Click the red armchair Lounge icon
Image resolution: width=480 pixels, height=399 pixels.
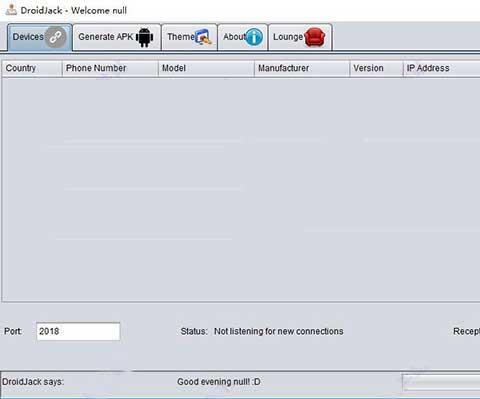tap(315, 37)
